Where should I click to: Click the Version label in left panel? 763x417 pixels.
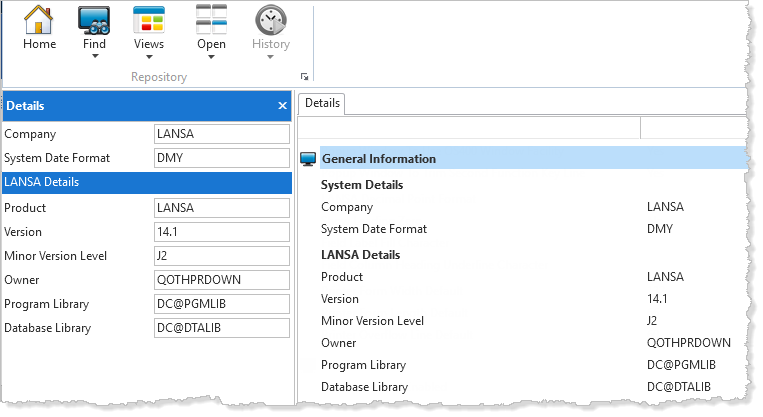pyautogui.click(x=23, y=232)
